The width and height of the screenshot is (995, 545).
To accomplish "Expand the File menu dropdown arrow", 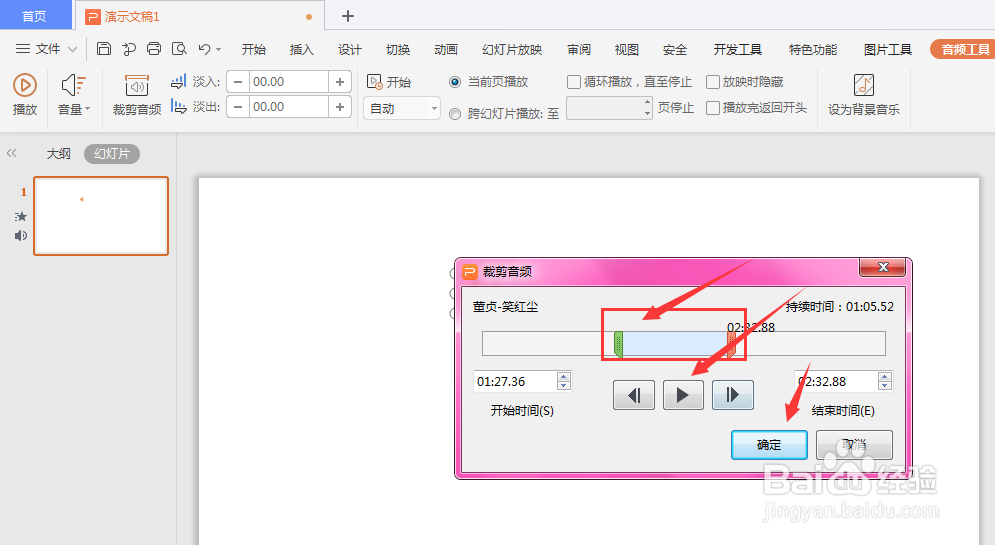I will (72, 49).
